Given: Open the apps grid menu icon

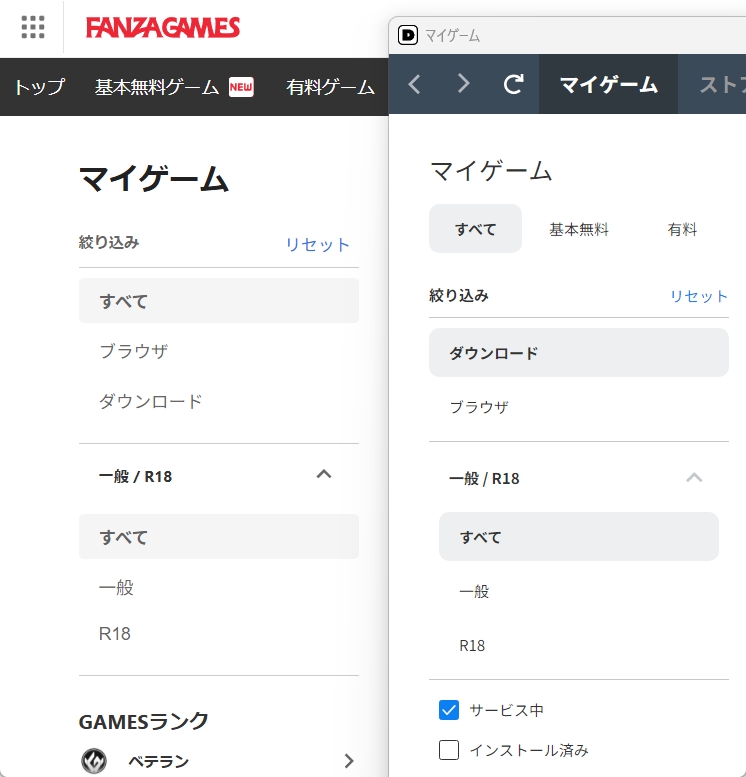Looking at the screenshot, I should click(x=33, y=27).
